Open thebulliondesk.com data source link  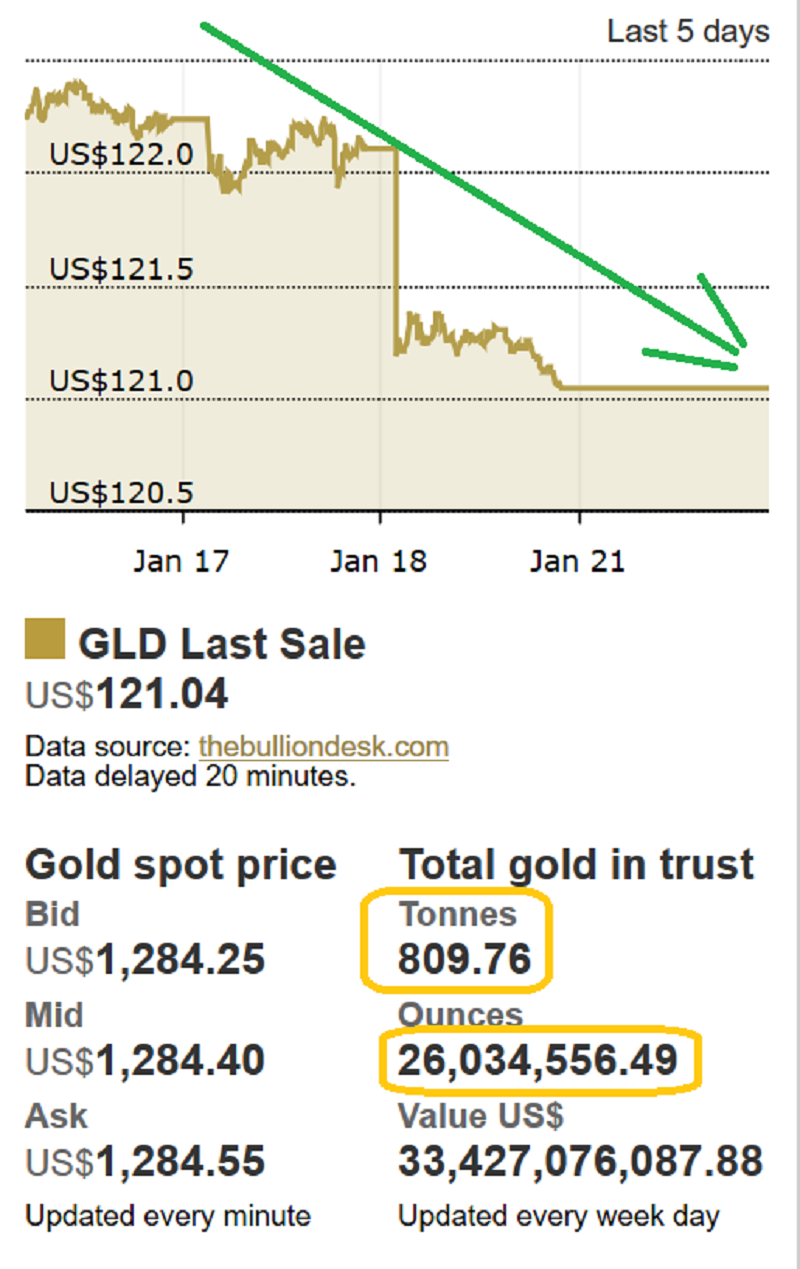[x=323, y=747]
